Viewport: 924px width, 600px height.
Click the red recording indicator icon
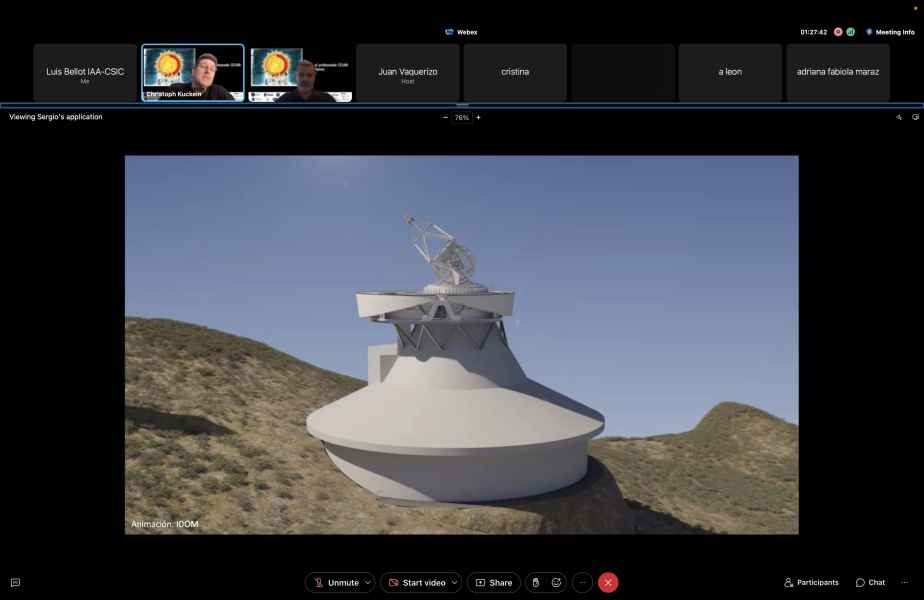click(x=838, y=32)
